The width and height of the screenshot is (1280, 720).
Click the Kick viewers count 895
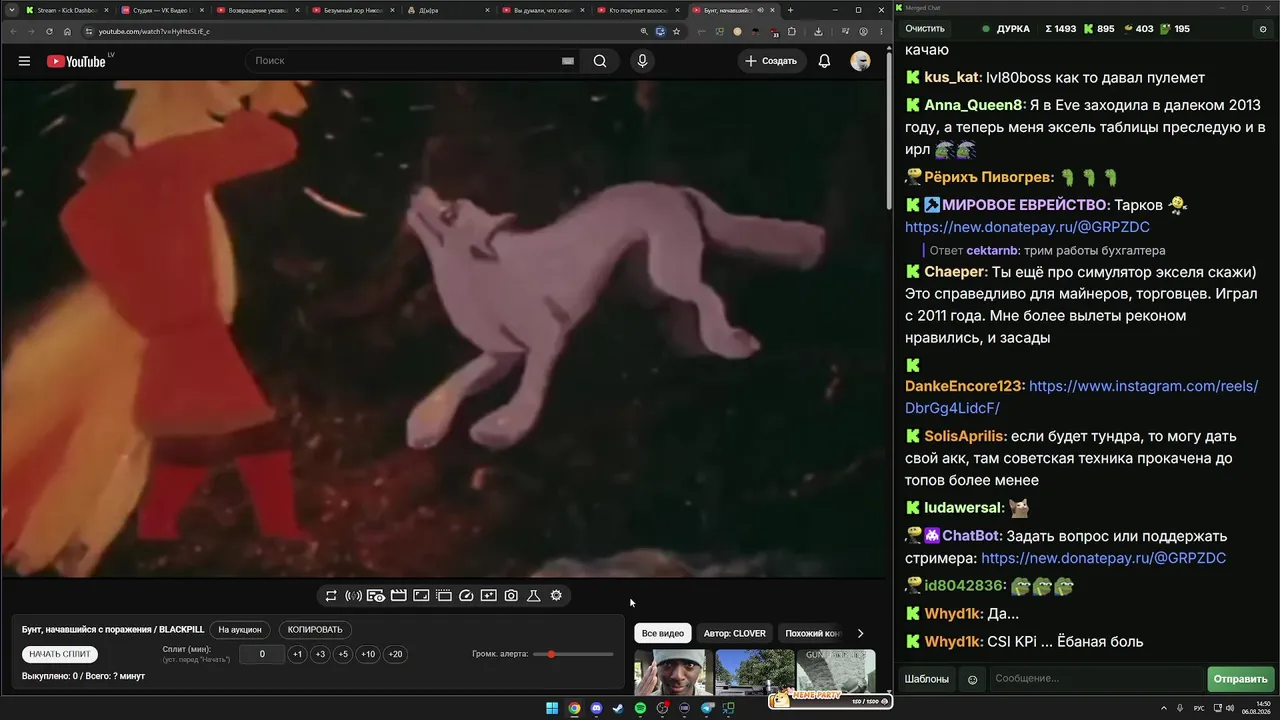click(1097, 29)
